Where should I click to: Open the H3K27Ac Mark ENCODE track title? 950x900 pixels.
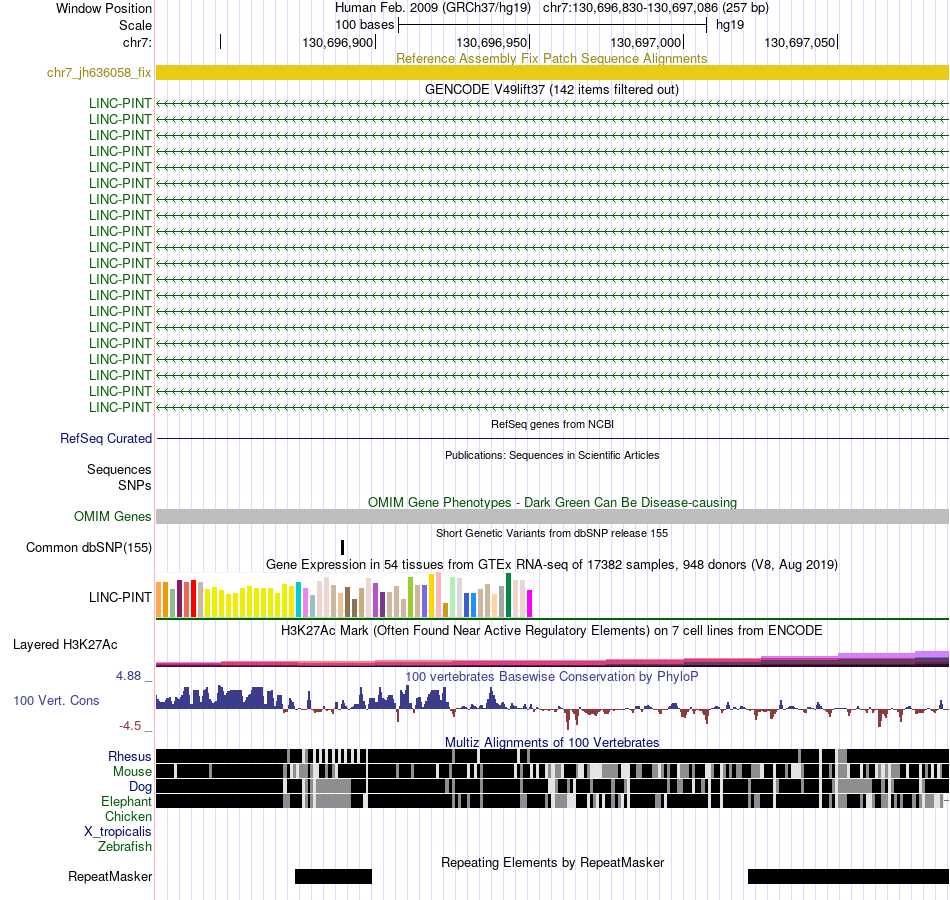(551, 630)
